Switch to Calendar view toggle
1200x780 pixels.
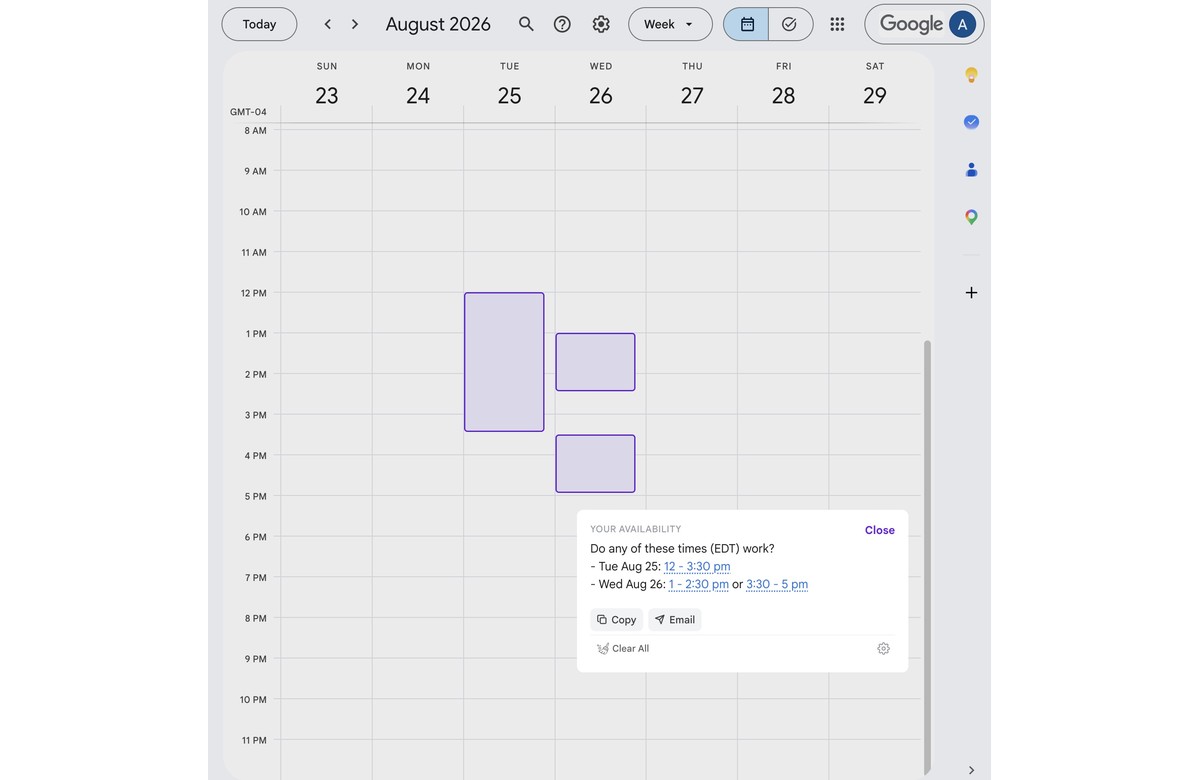point(746,24)
